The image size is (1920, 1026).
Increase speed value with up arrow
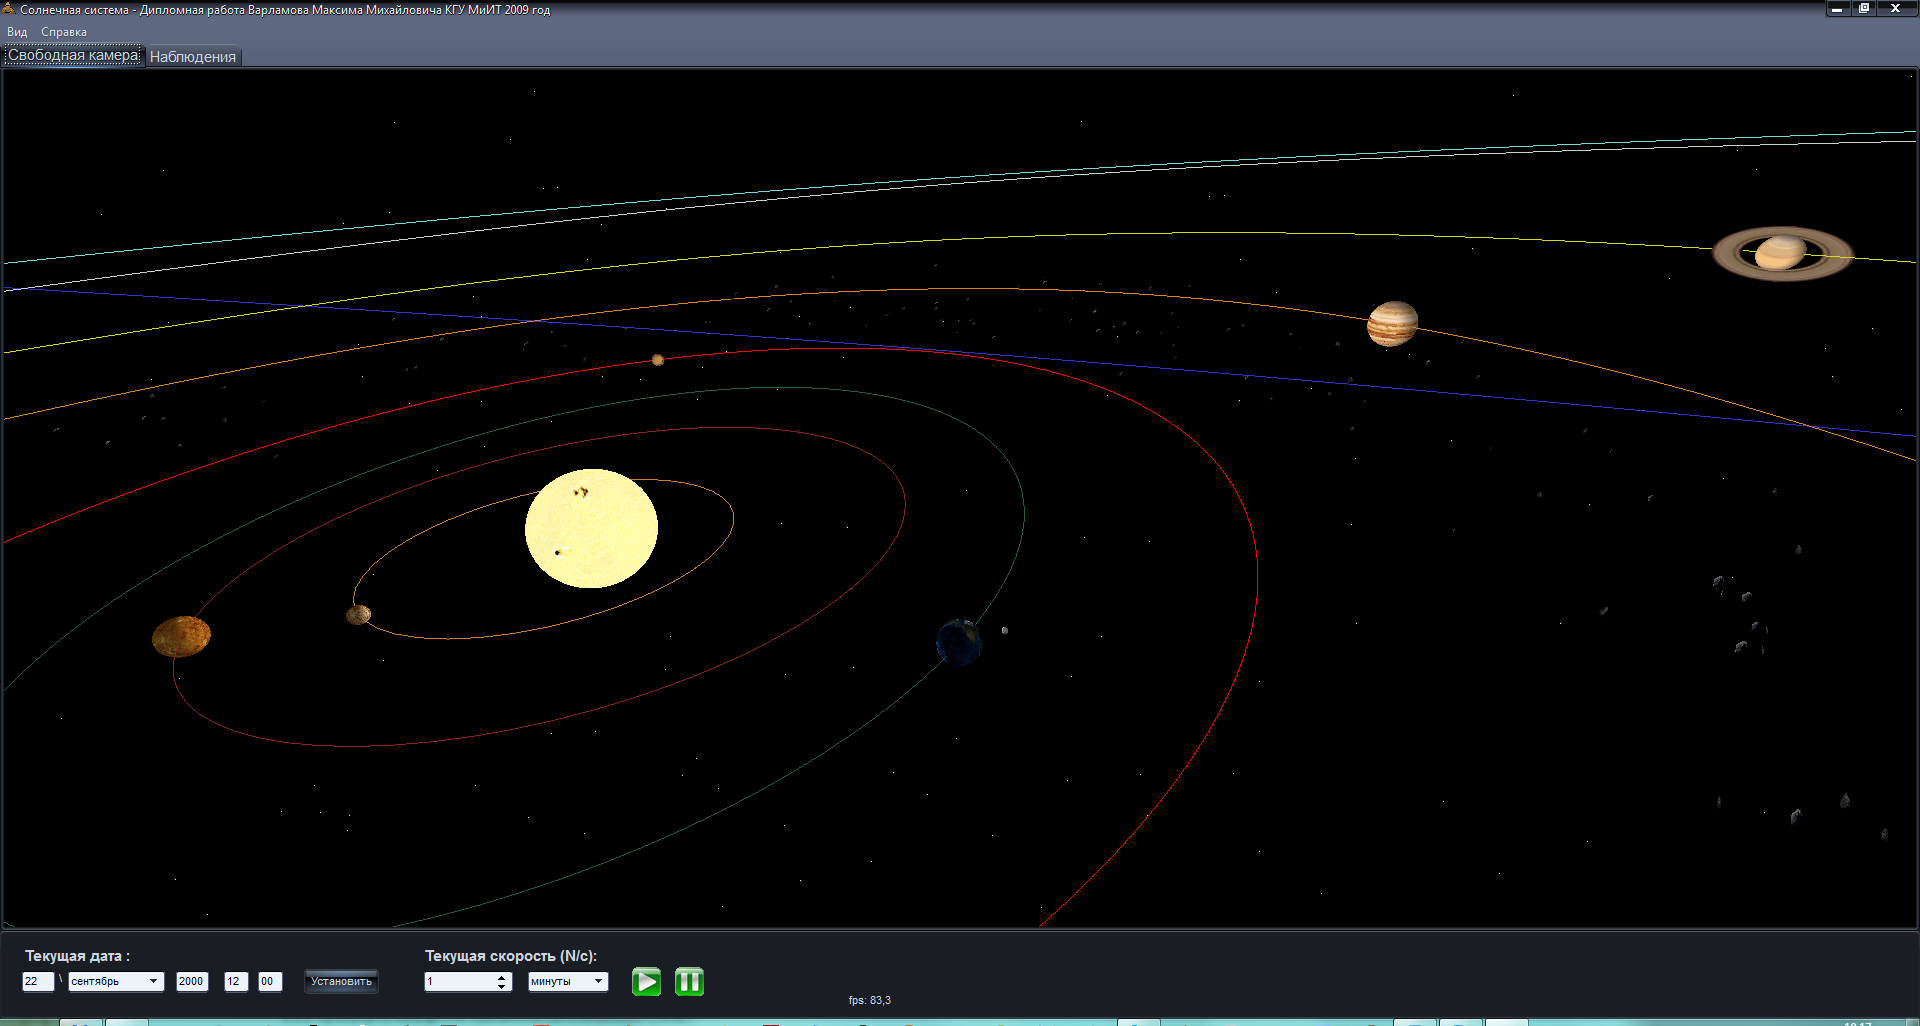[502, 977]
